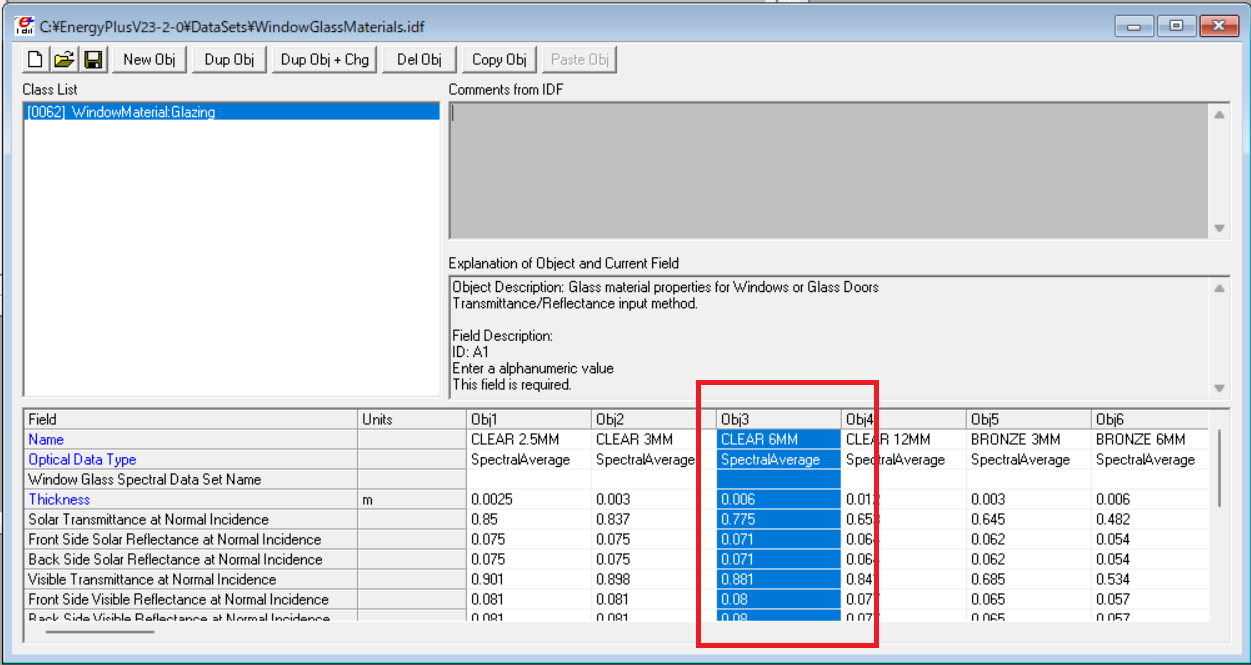The width and height of the screenshot is (1251, 665).
Task: Open Obj2 SpectralAverage optical data type cell
Action: point(654,459)
